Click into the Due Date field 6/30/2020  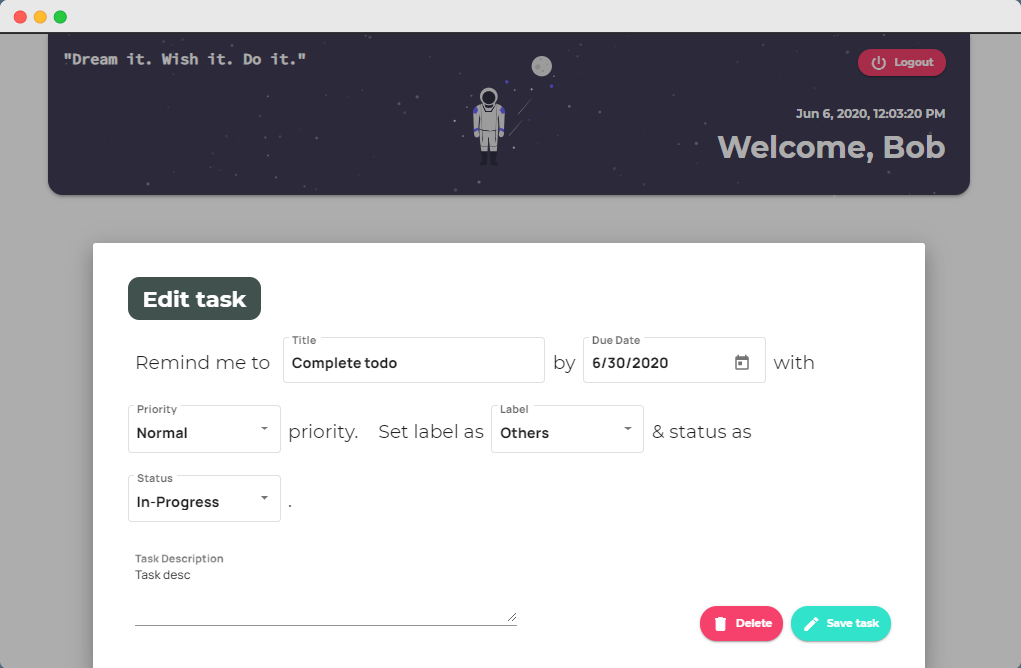(674, 360)
